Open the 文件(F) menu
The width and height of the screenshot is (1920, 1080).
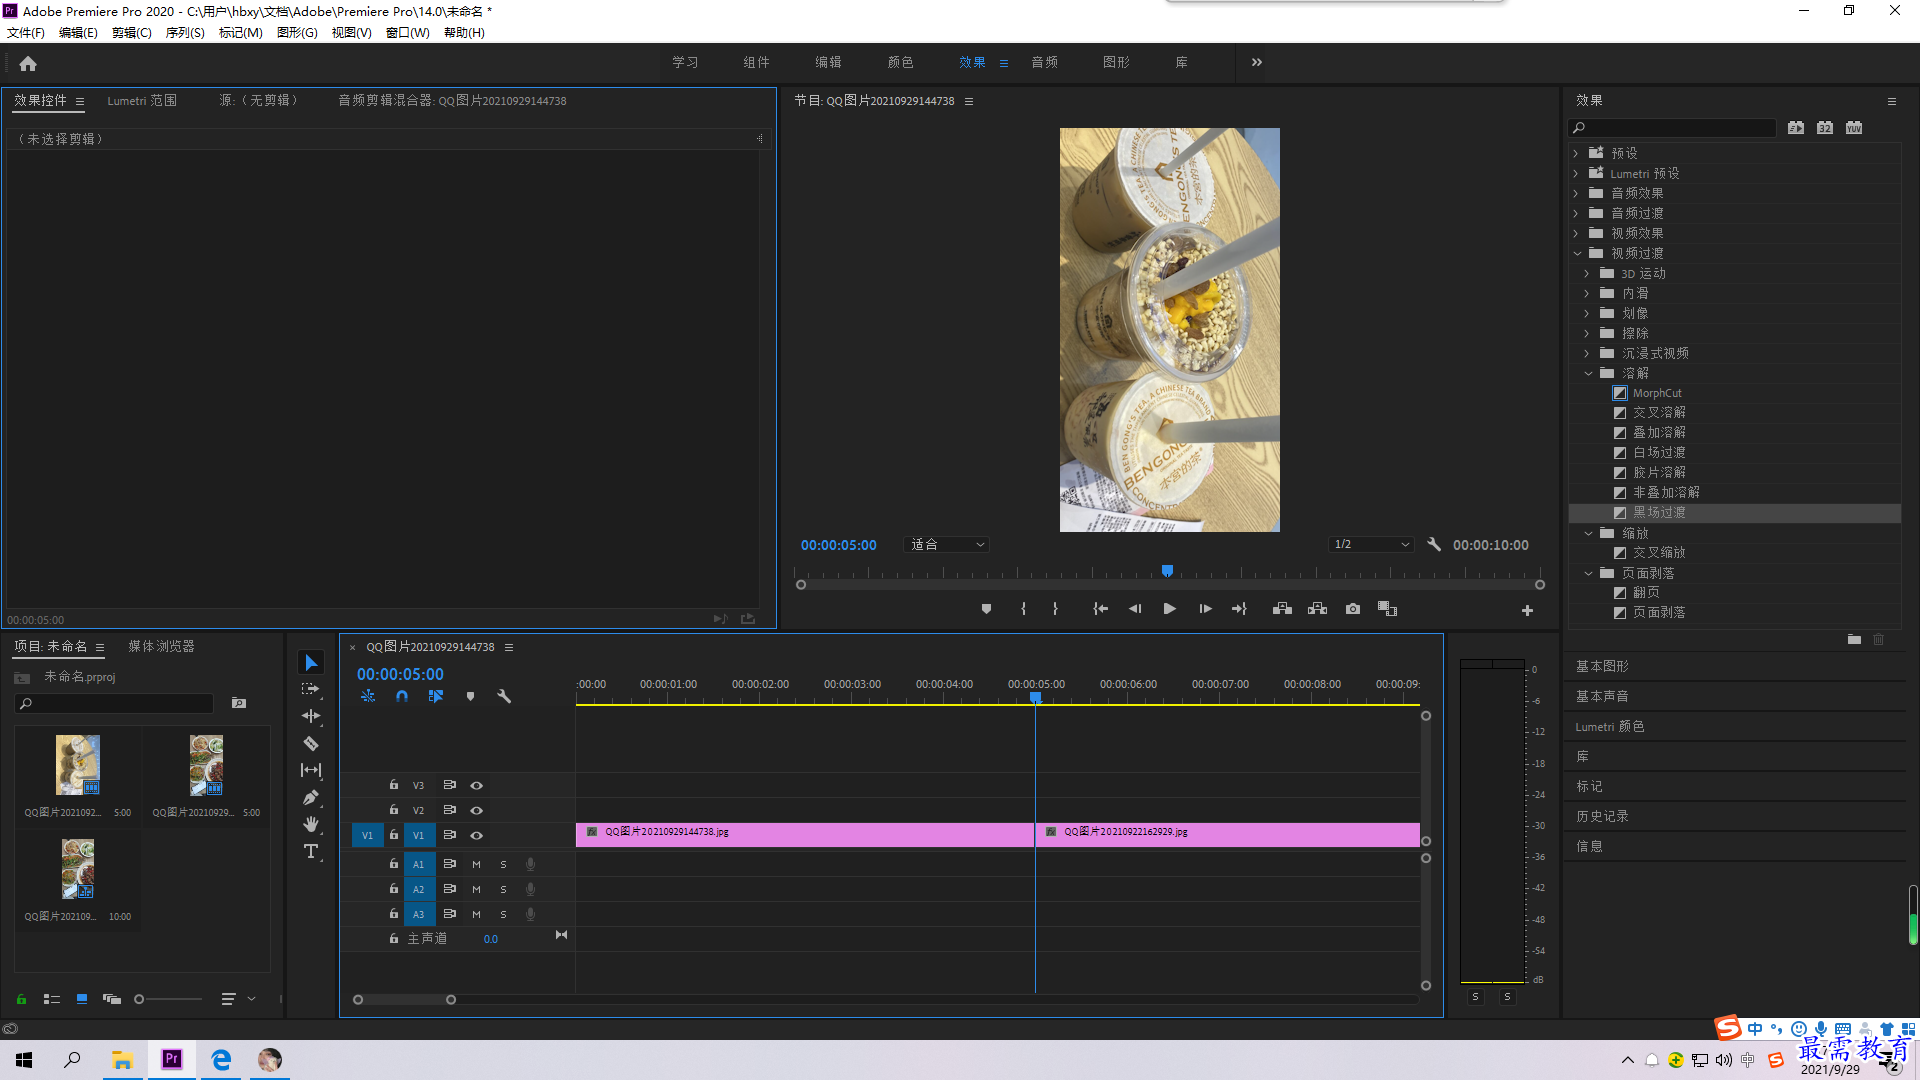[26, 33]
